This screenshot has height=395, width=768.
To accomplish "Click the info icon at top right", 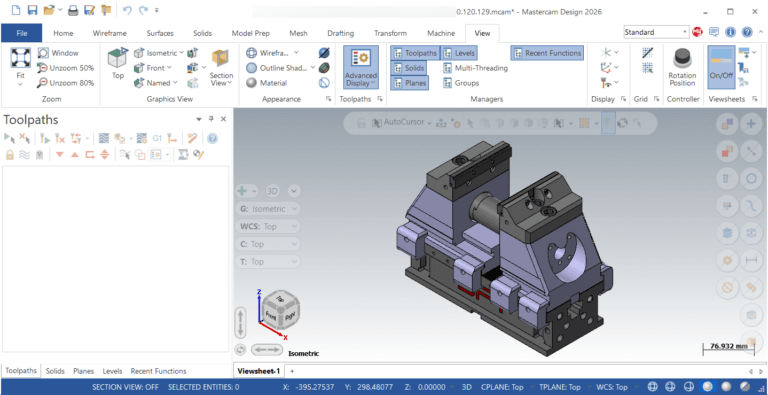I will (730, 32).
